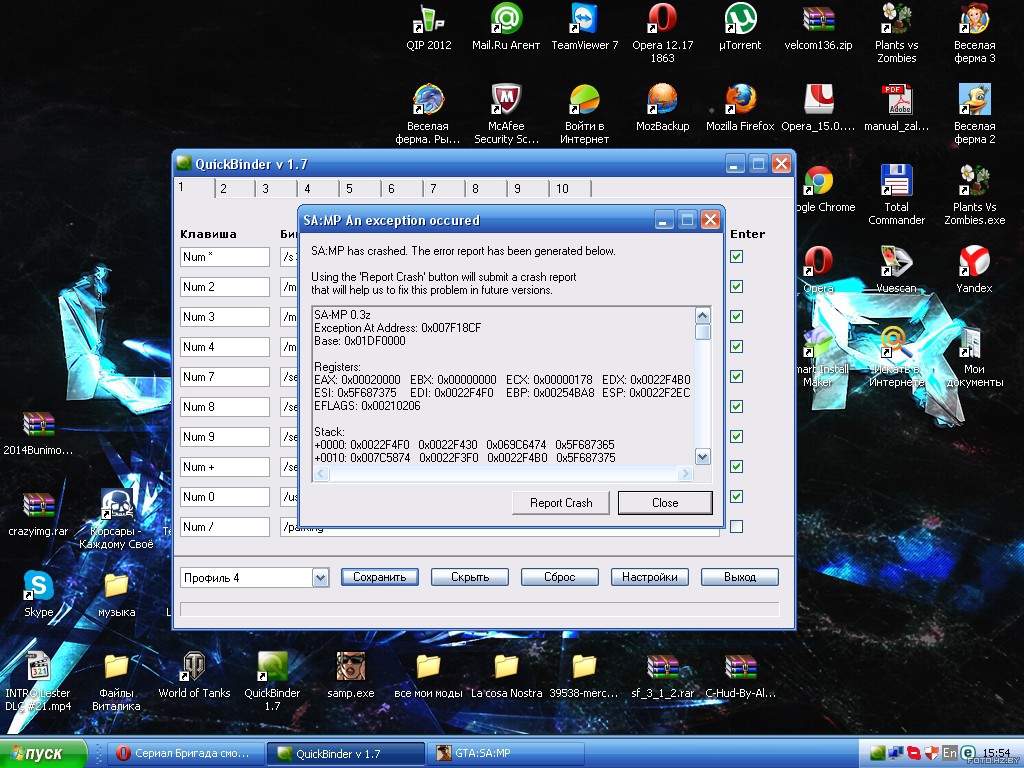Click the Скрыть button in QuickBinder
Image resolution: width=1024 pixels, height=768 pixels.
coord(470,577)
